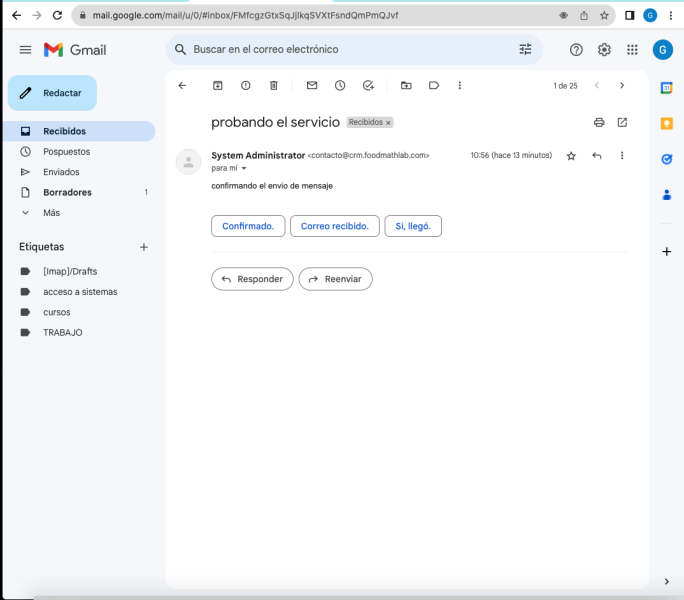This screenshot has width=684, height=600.
Task: Remove Recibidos label from the email
Action: tap(388, 123)
